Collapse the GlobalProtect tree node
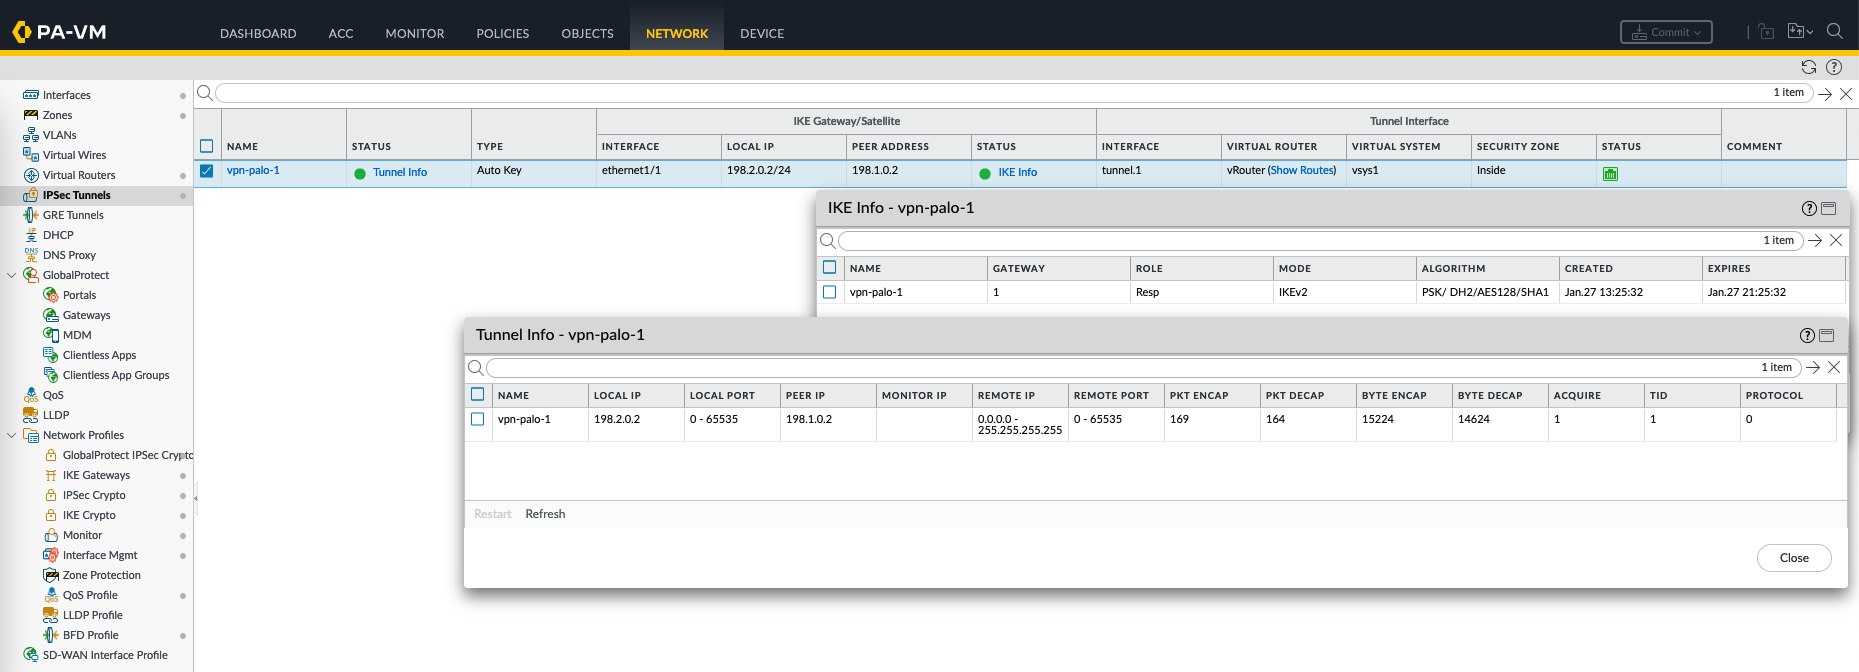Screen dimensions: 1859x672 click(12, 275)
